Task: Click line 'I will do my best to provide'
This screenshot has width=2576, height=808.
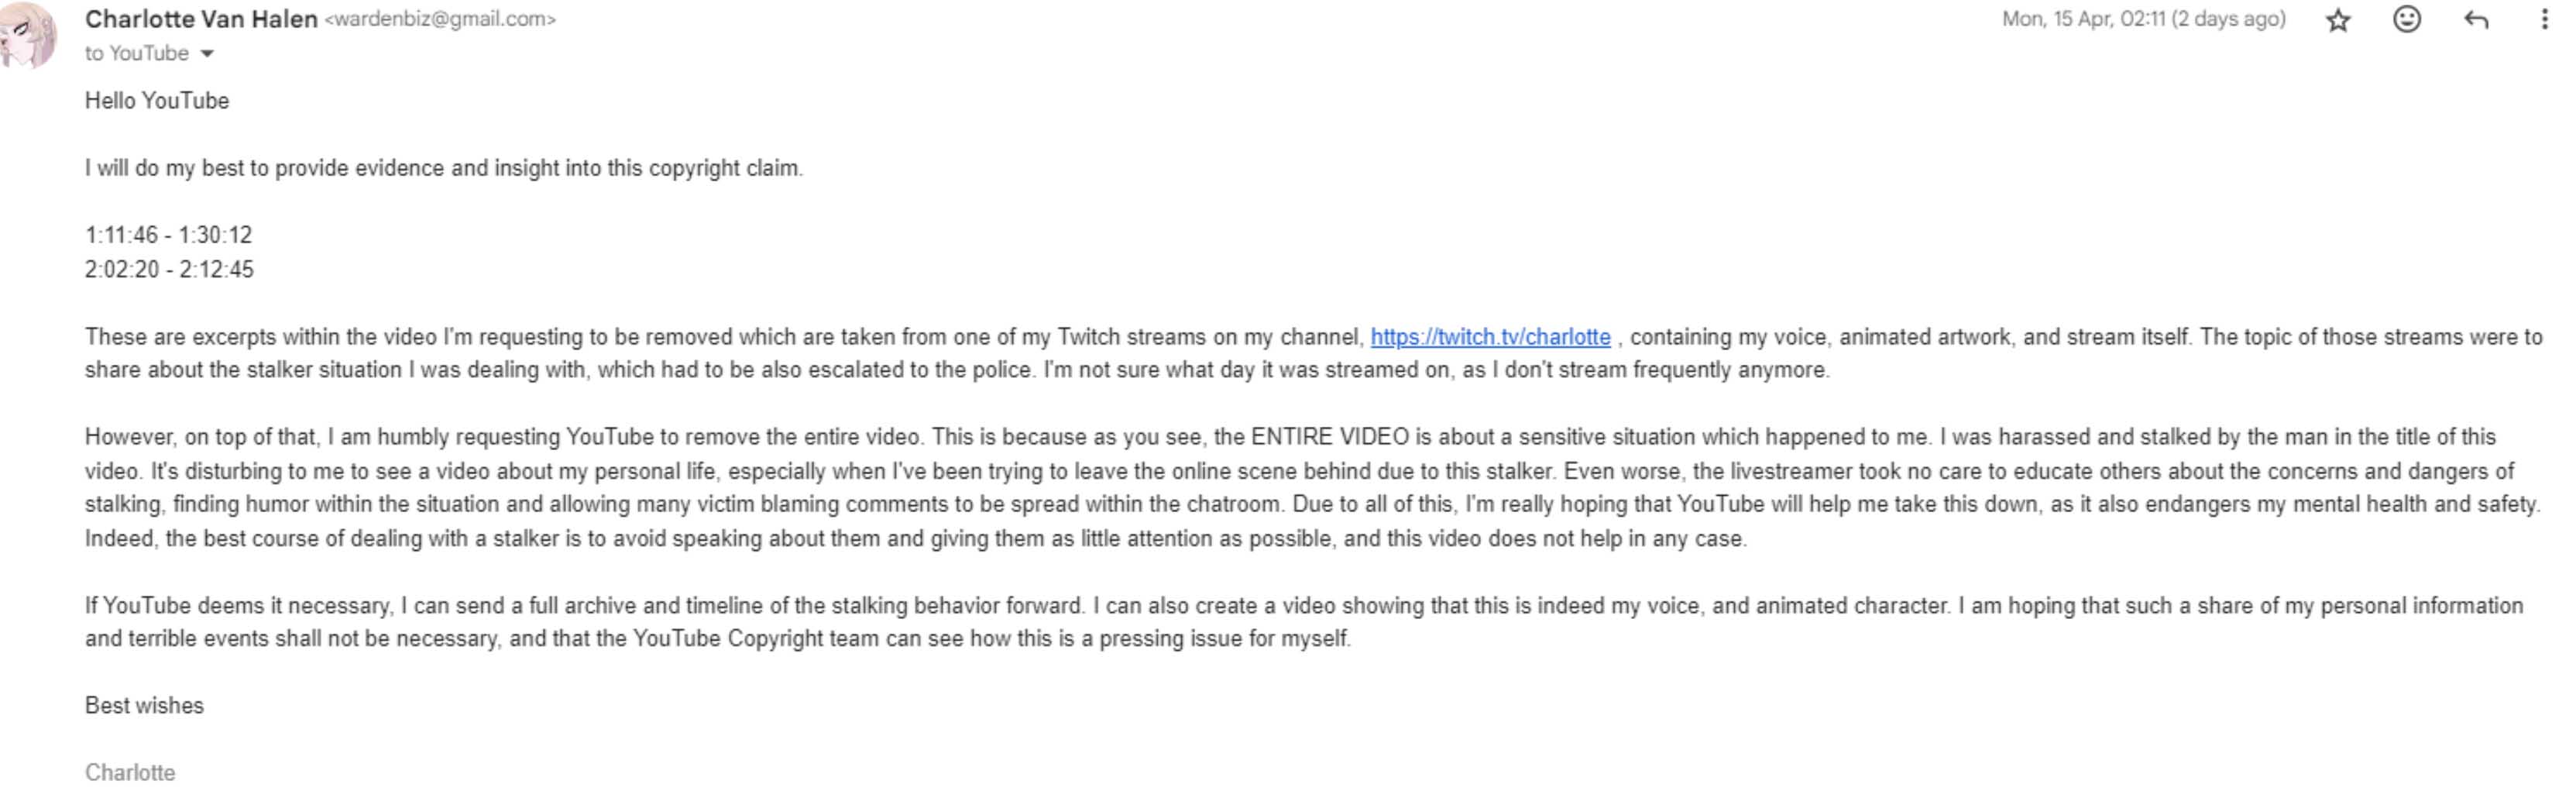Action: (444, 168)
